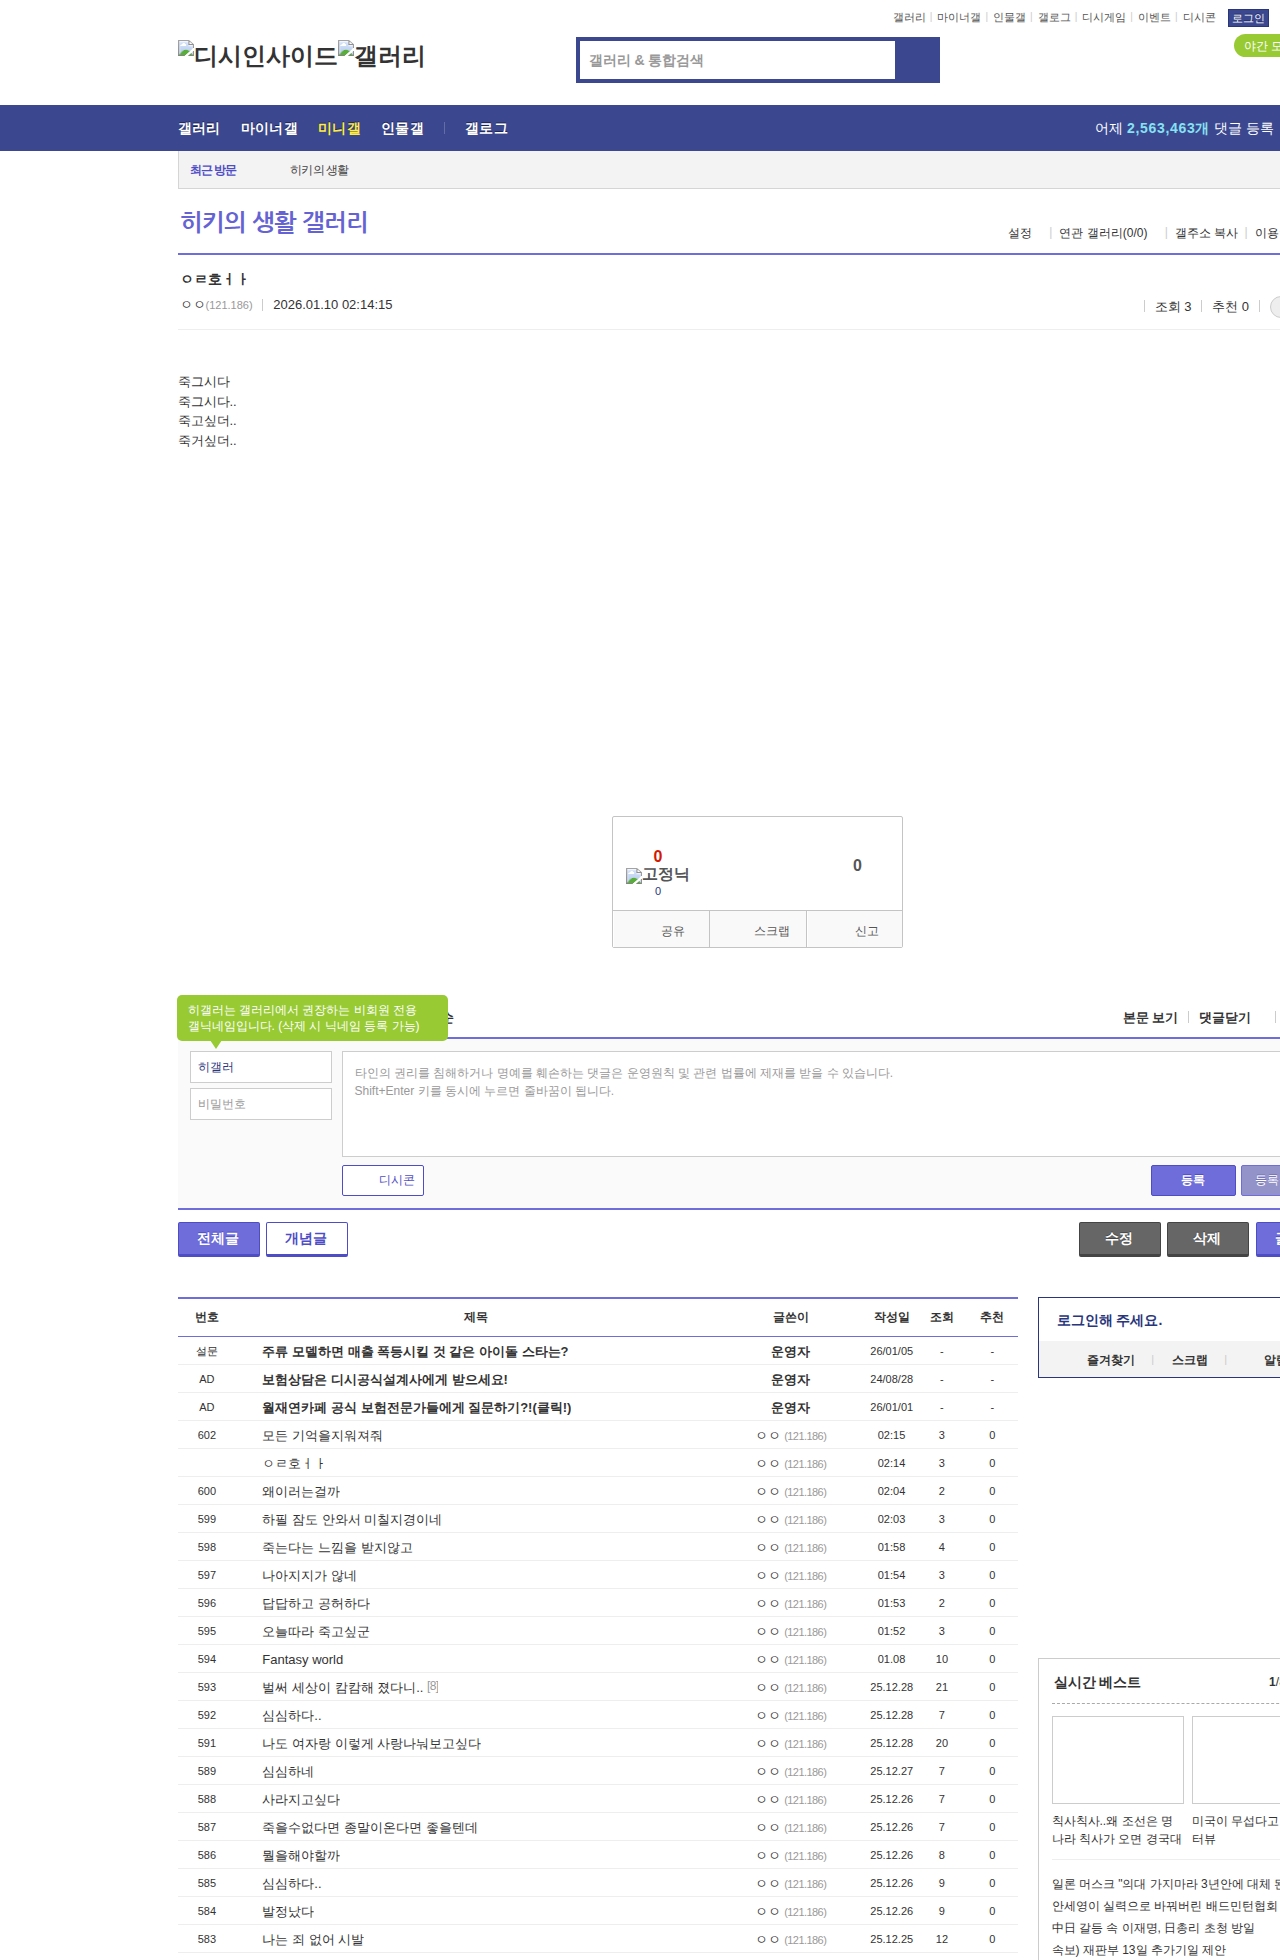The height and width of the screenshot is (1960, 1280).
Task: Open post 597 나아지지가 않네
Action: click(x=309, y=1575)
